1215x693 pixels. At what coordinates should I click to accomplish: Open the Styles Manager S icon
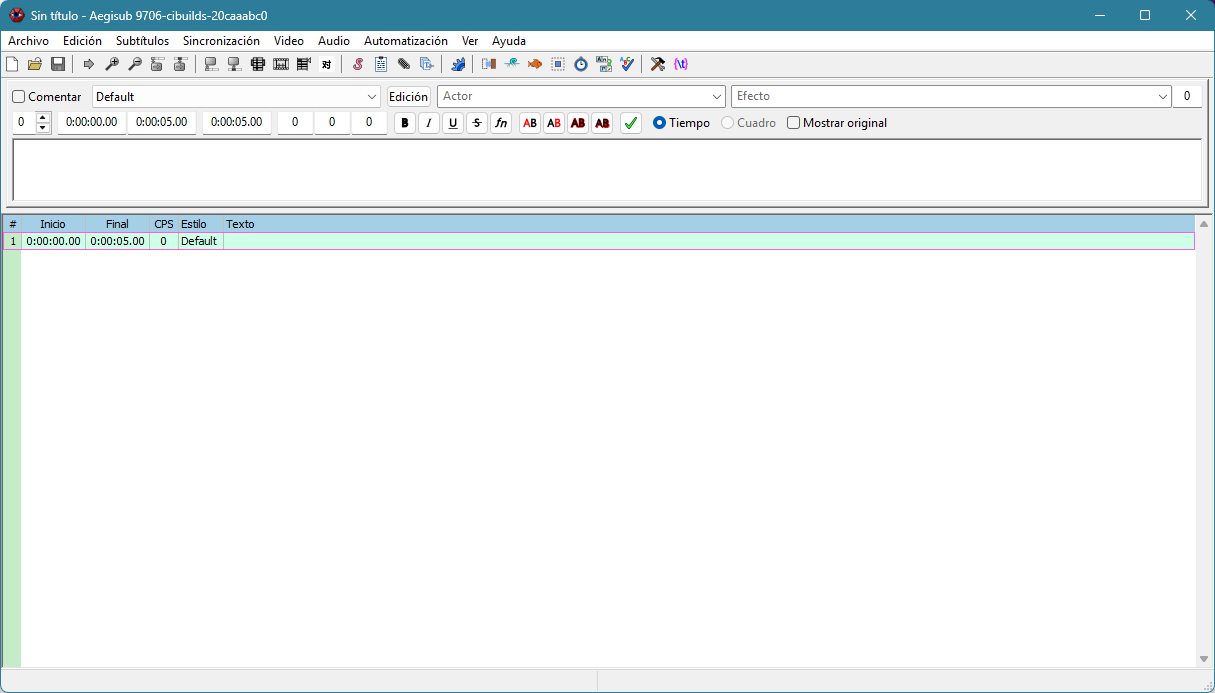pyautogui.click(x=357, y=64)
